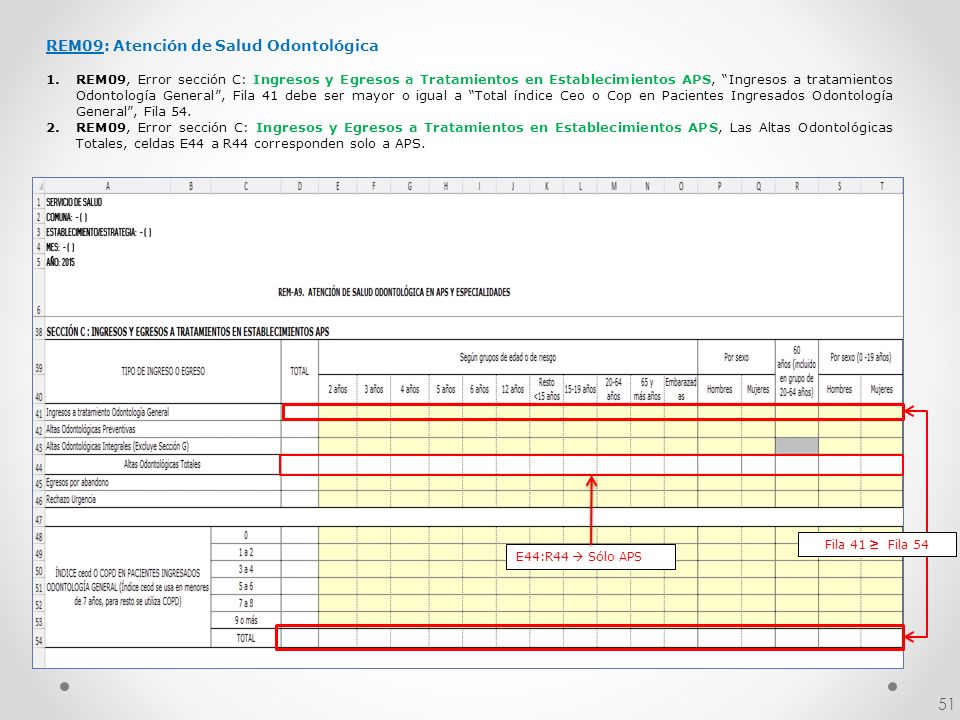Select column R header
This screenshot has height=720, width=960.
pos(797,186)
